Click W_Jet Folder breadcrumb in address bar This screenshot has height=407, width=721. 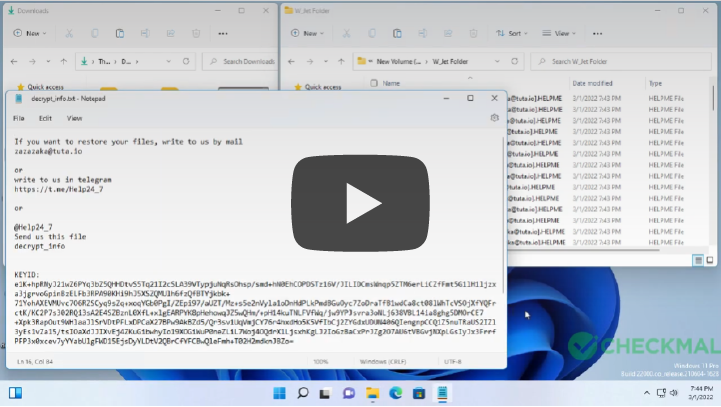(x=450, y=61)
